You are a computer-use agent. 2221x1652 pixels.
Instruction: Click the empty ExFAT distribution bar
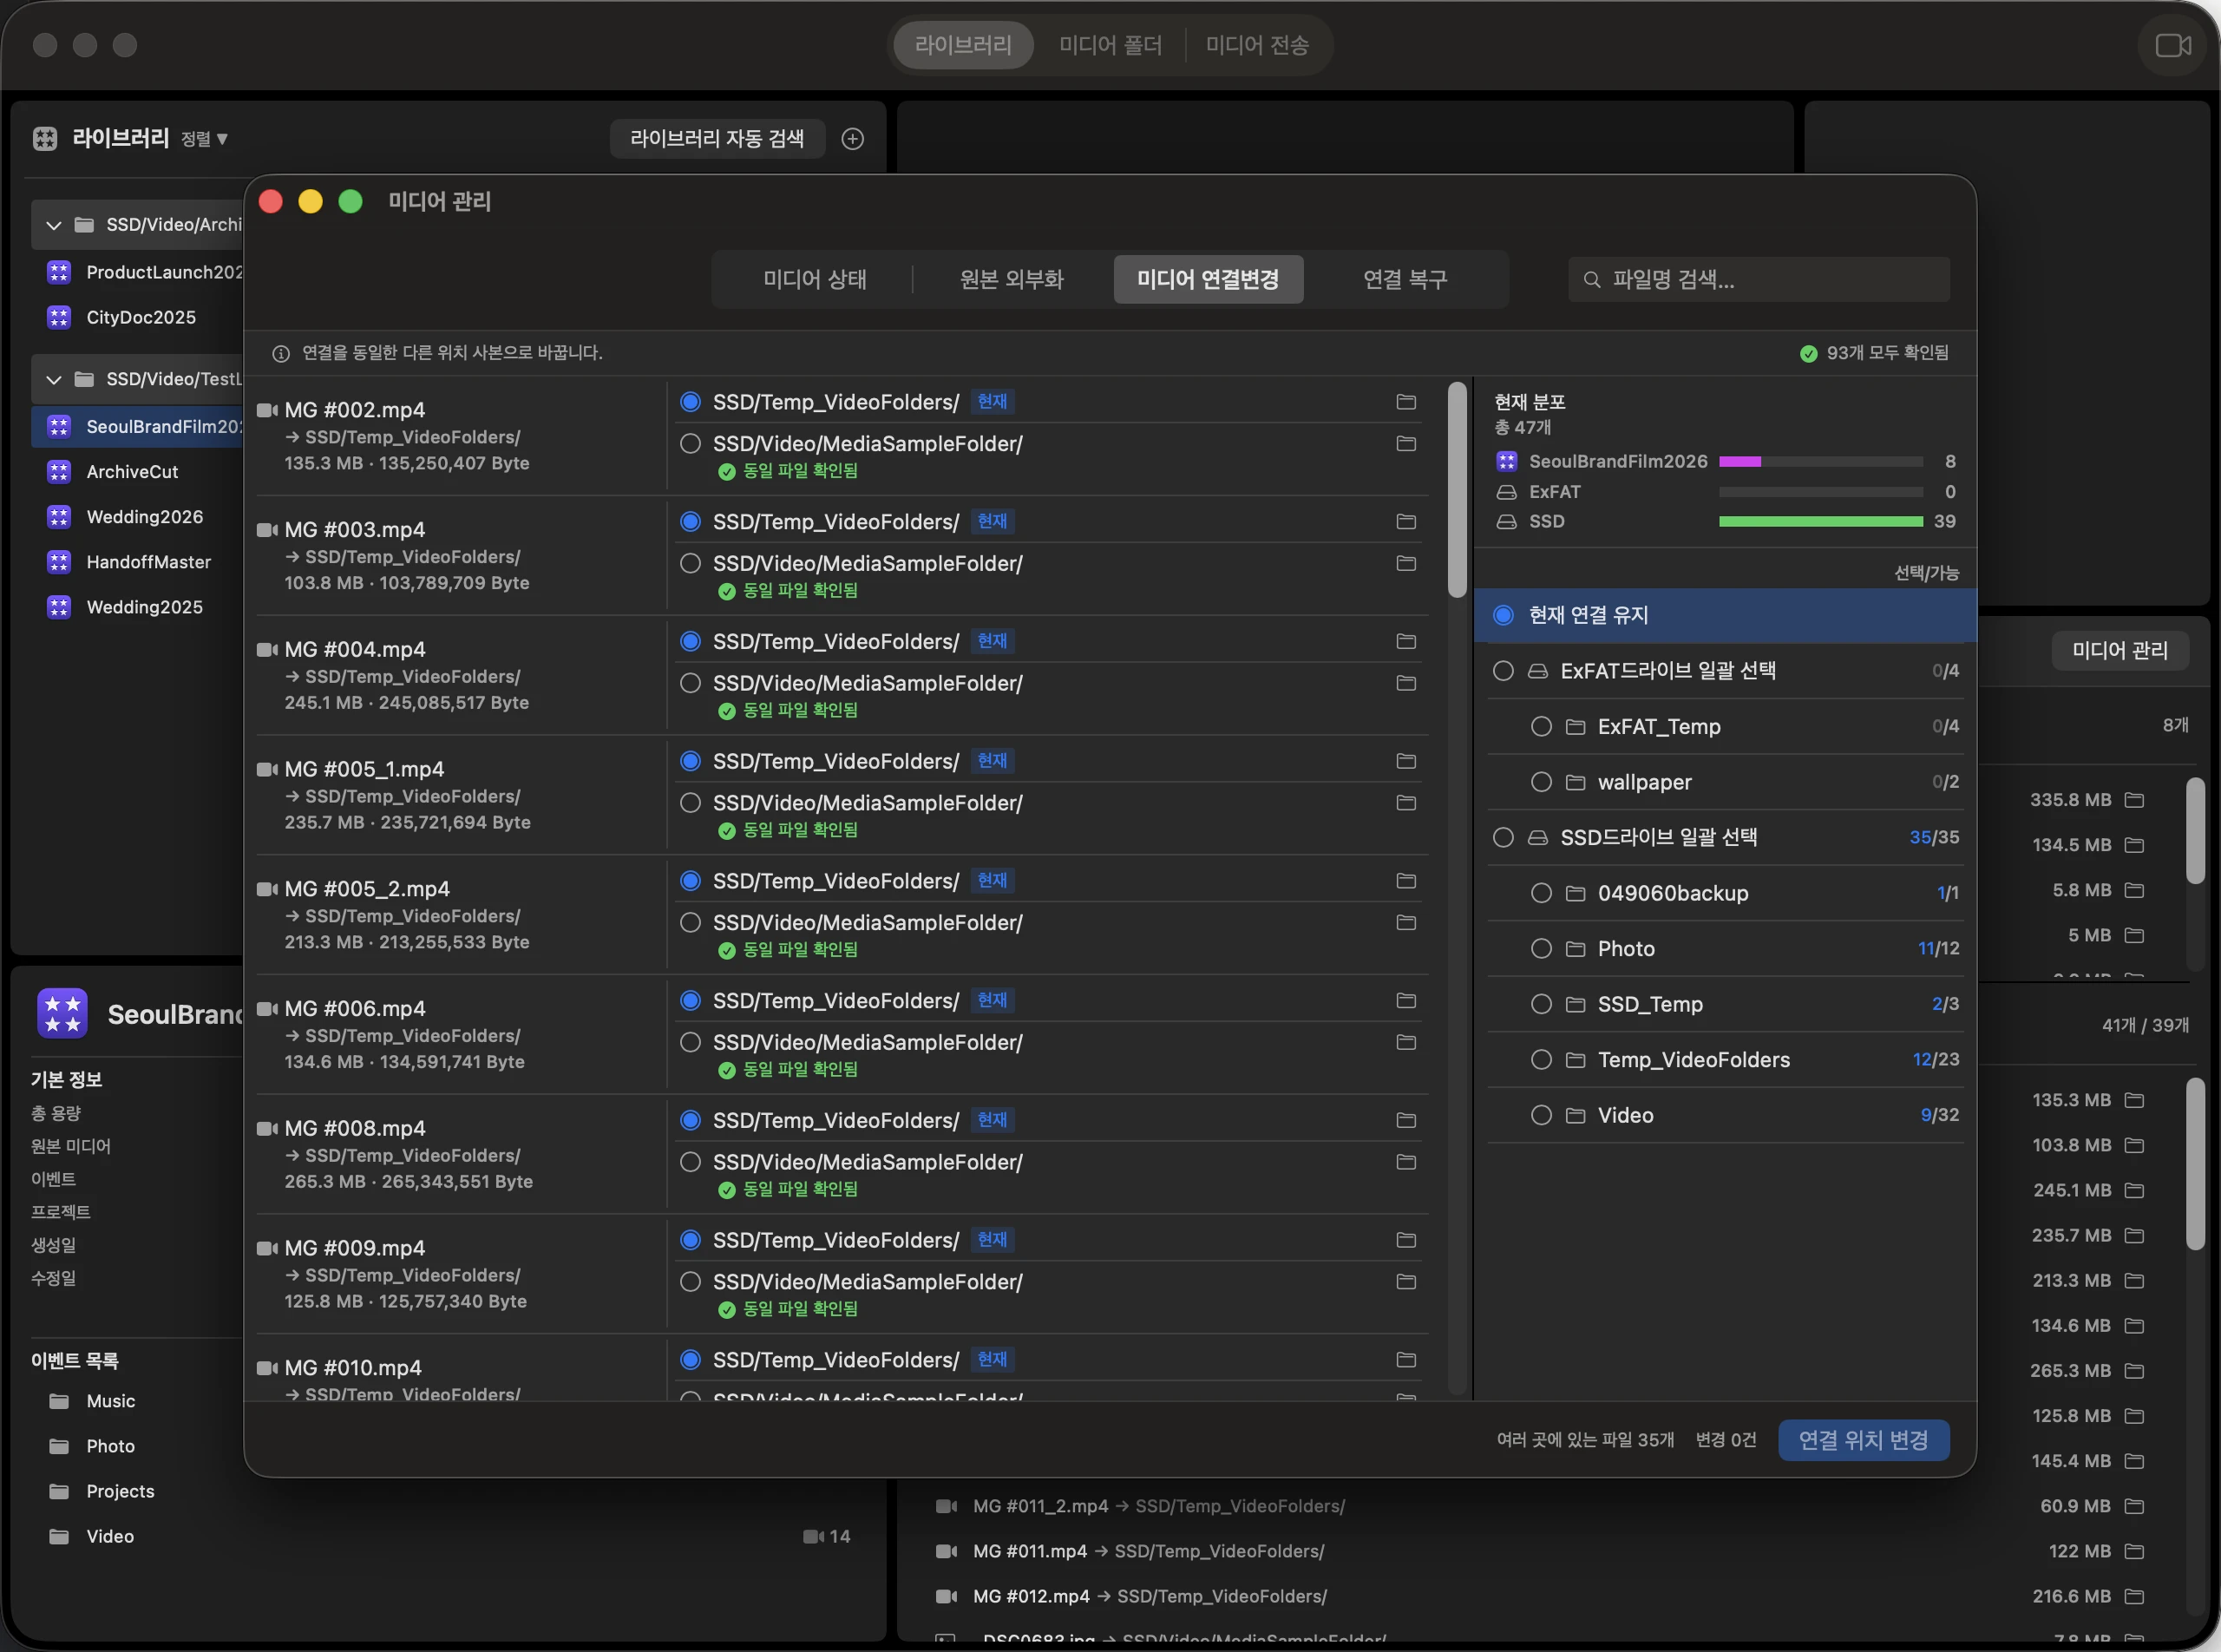(1820, 492)
